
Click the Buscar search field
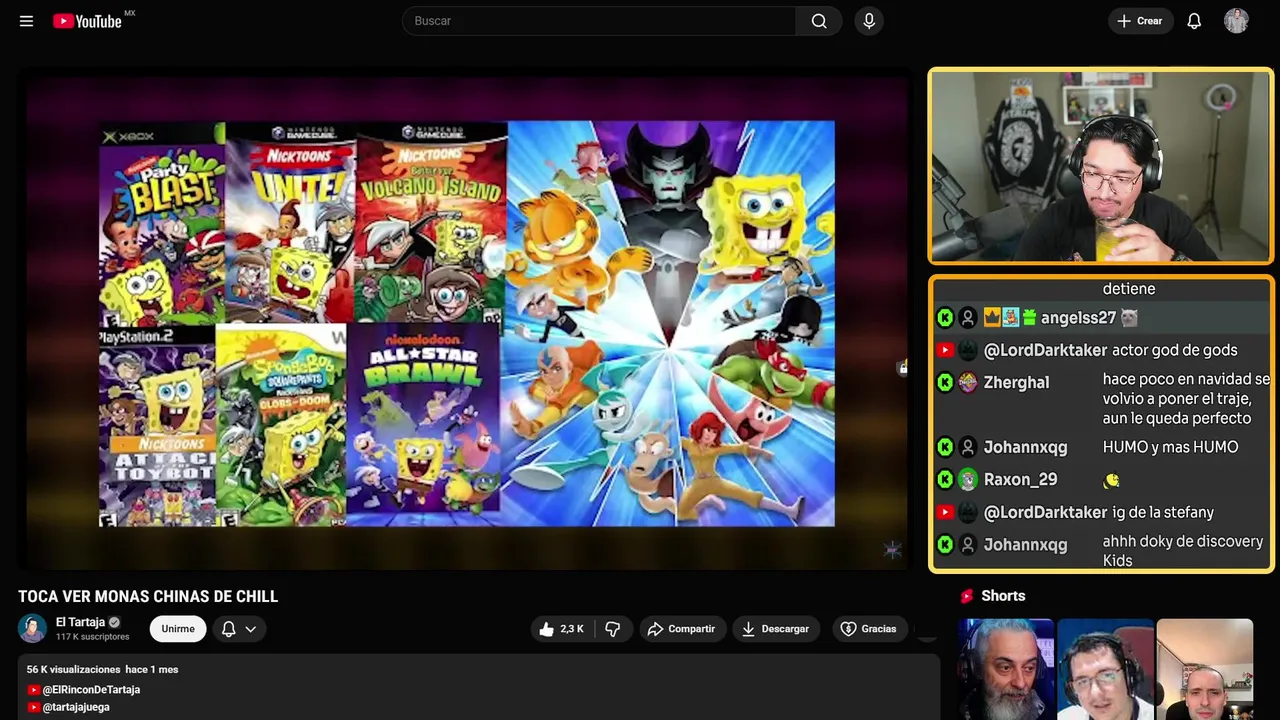pyautogui.click(x=599, y=21)
